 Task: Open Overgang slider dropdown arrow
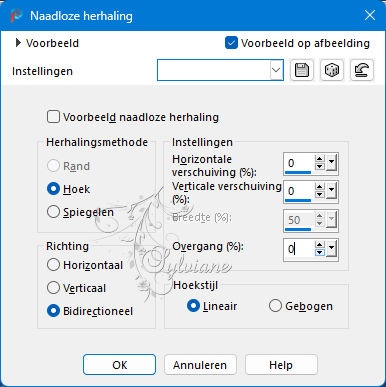click(x=331, y=249)
